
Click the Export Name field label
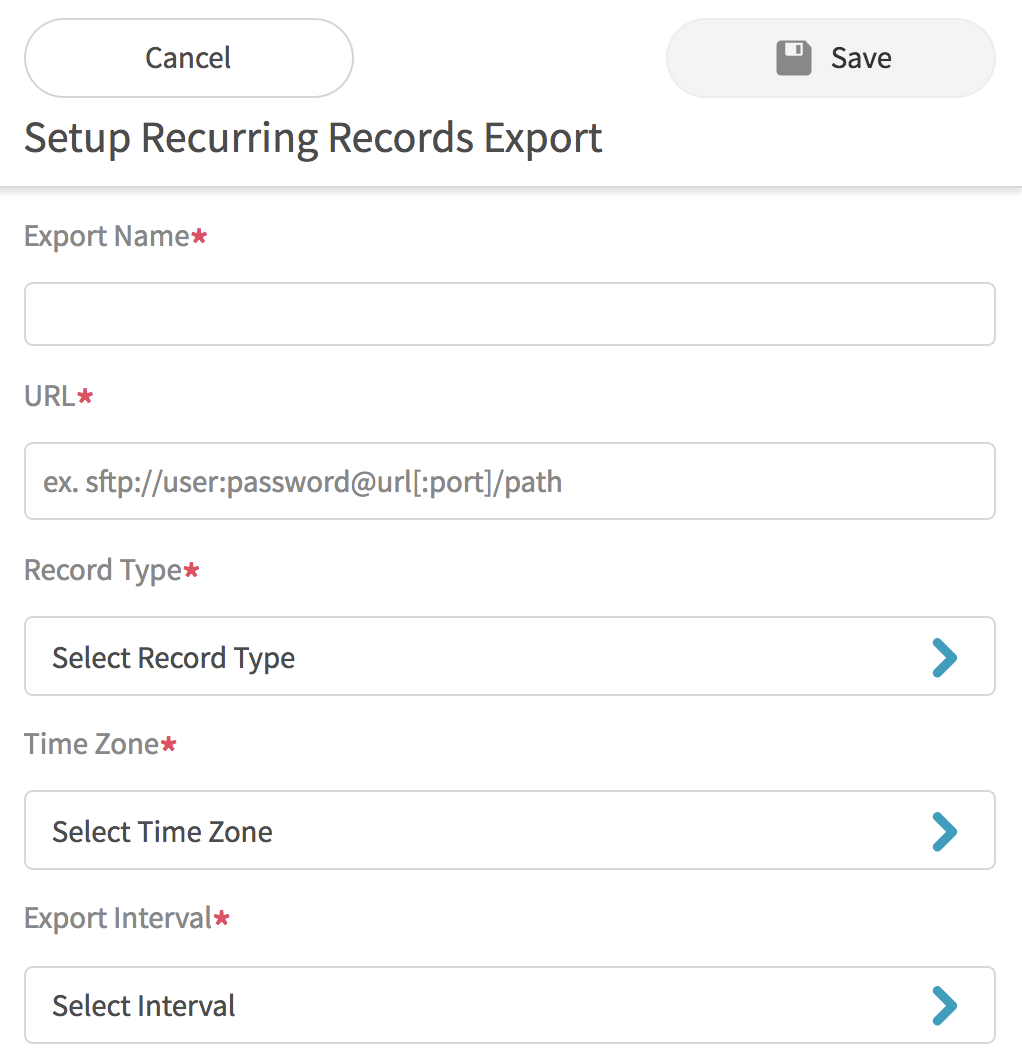106,237
